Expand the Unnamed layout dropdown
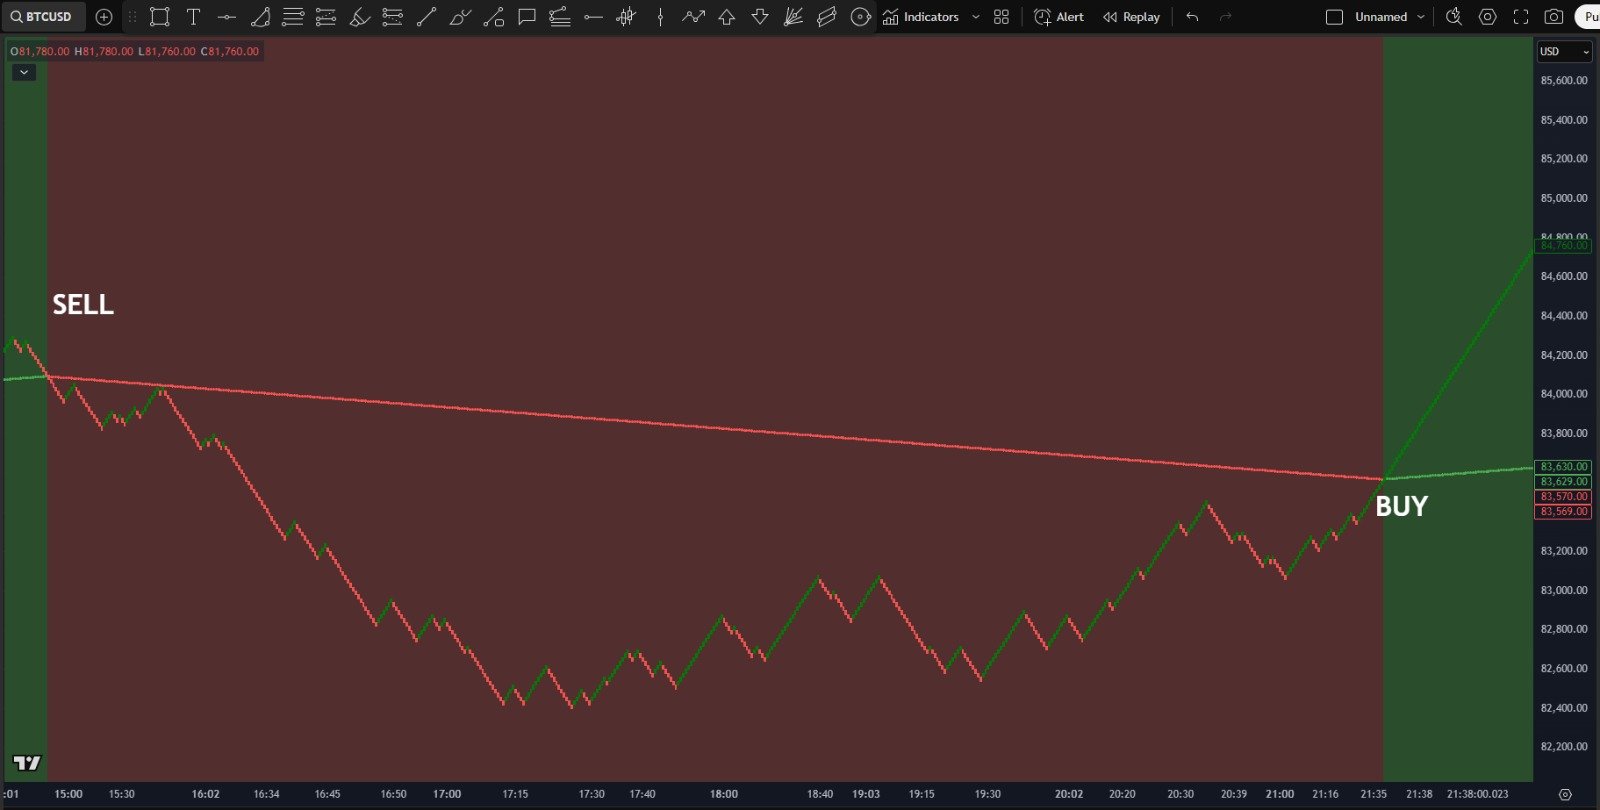The image size is (1600, 810). point(1420,17)
